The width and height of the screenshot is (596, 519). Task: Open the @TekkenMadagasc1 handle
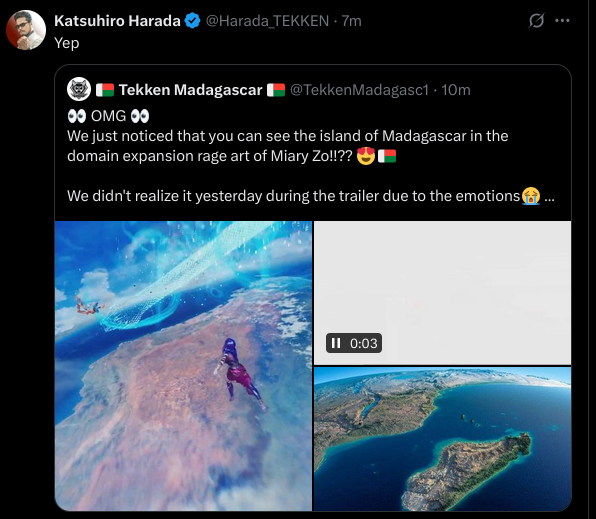tap(359, 90)
